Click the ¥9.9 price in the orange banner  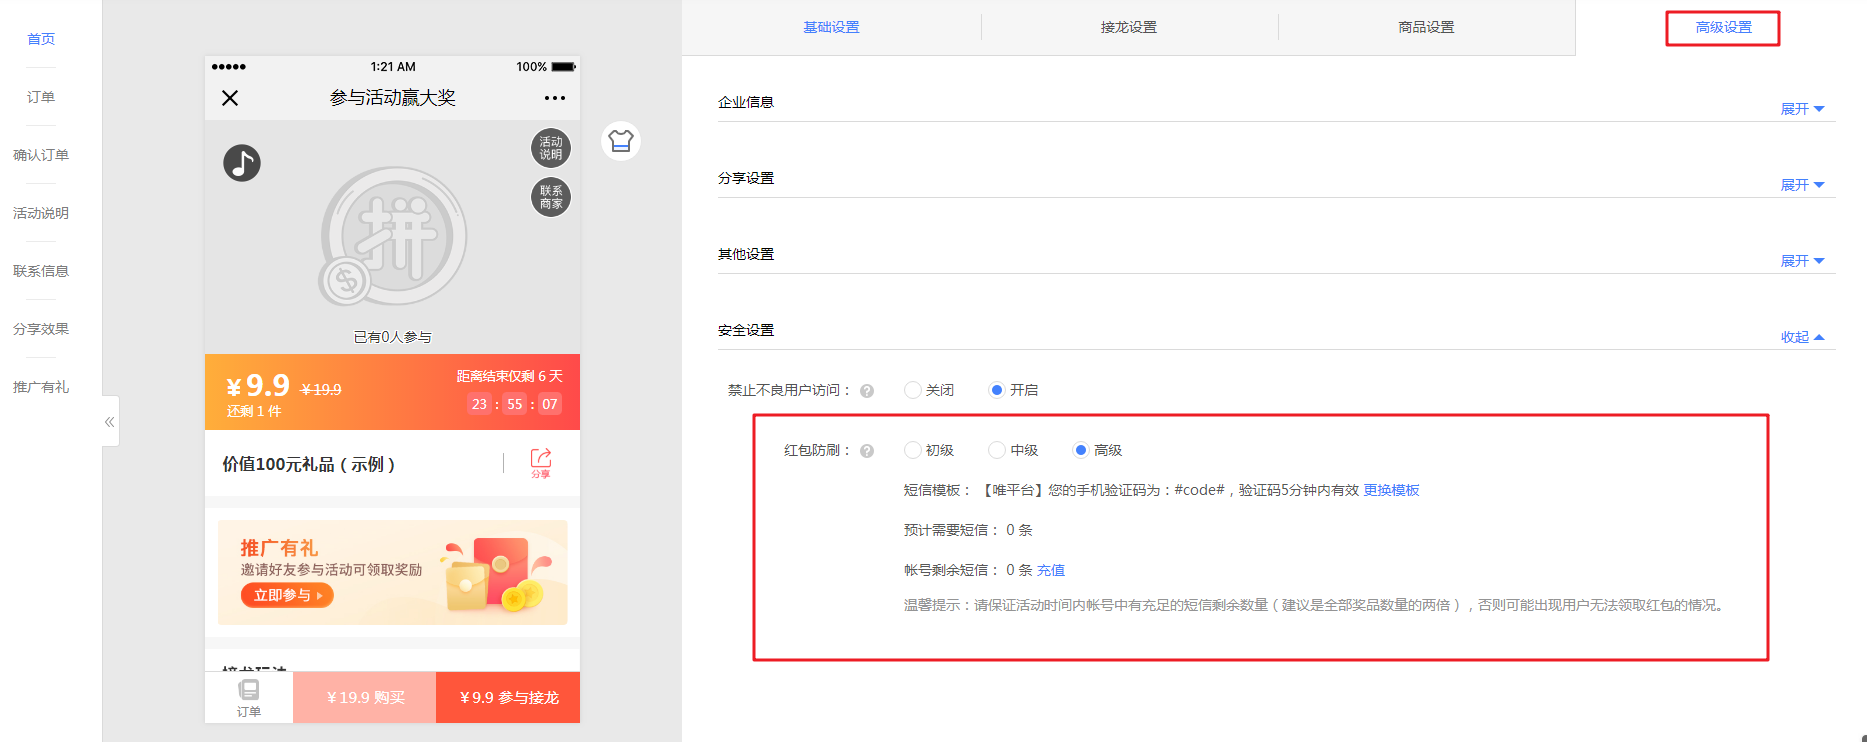(x=258, y=385)
